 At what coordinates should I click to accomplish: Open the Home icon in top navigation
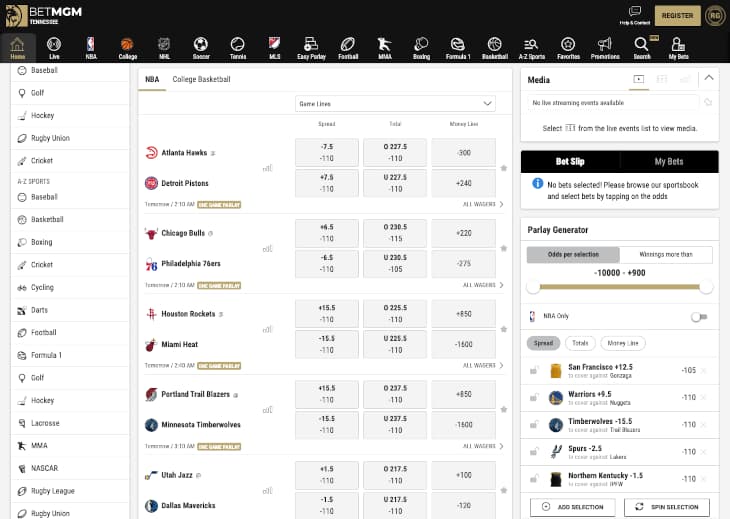[17, 48]
